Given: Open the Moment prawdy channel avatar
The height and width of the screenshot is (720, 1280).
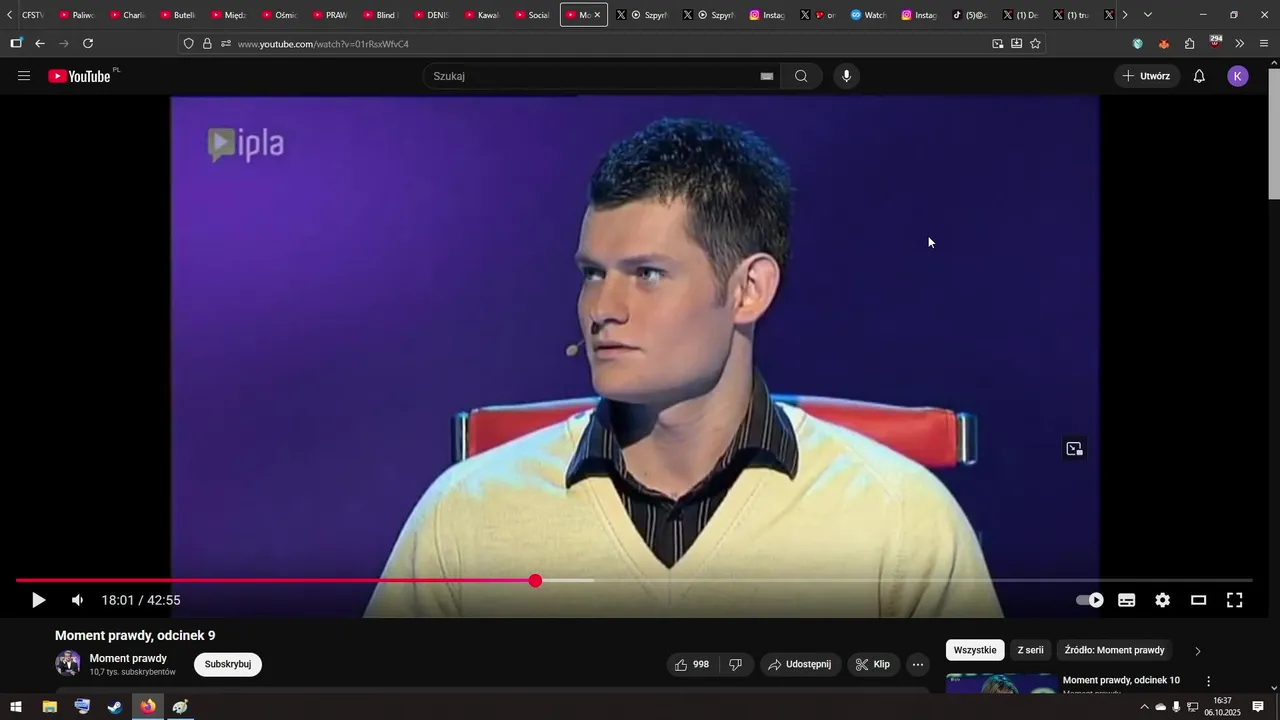Looking at the screenshot, I should point(68,663).
